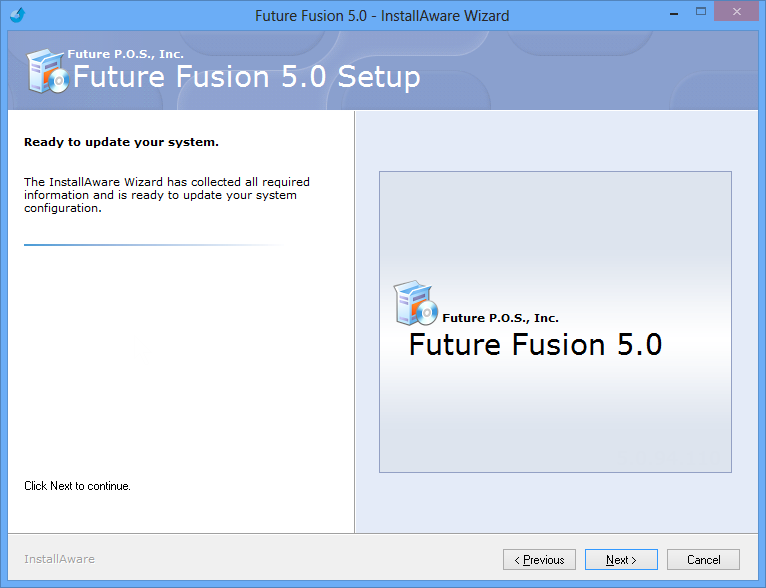Return to the Previous wizard page

539,560
